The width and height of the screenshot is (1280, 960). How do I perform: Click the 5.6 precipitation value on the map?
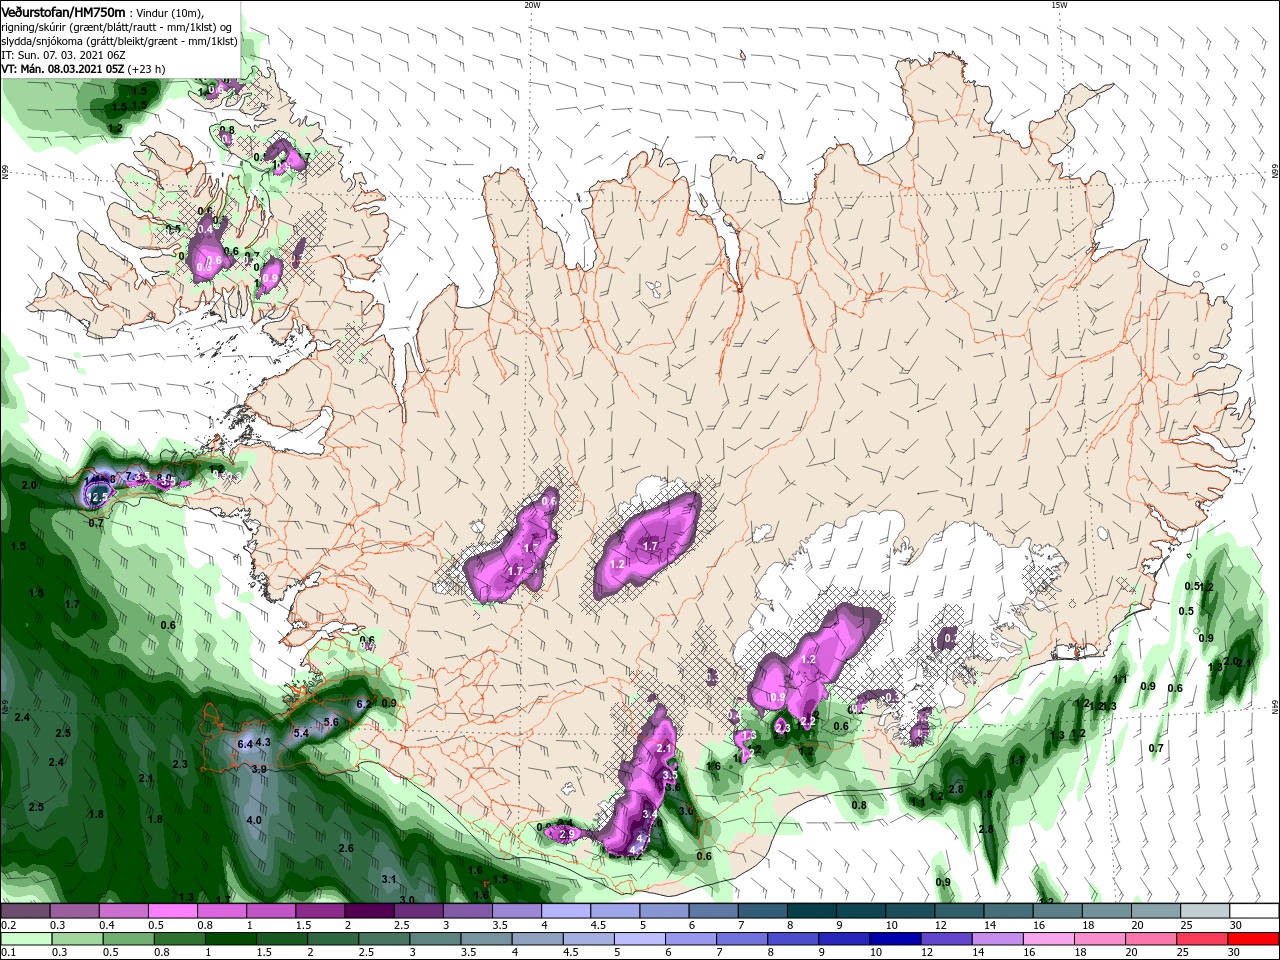[x=332, y=722]
